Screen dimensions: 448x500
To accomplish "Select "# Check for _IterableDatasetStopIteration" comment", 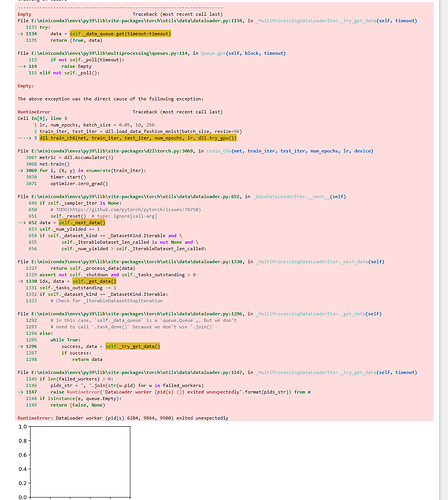I will pos(107,301).
